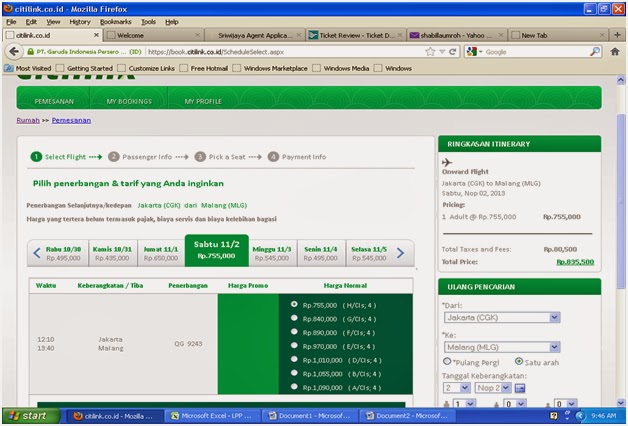The width and height of the screenshot is (628, 426).
Task: Click the page vertical scrollbar thumb
Action: click(620, 200)
